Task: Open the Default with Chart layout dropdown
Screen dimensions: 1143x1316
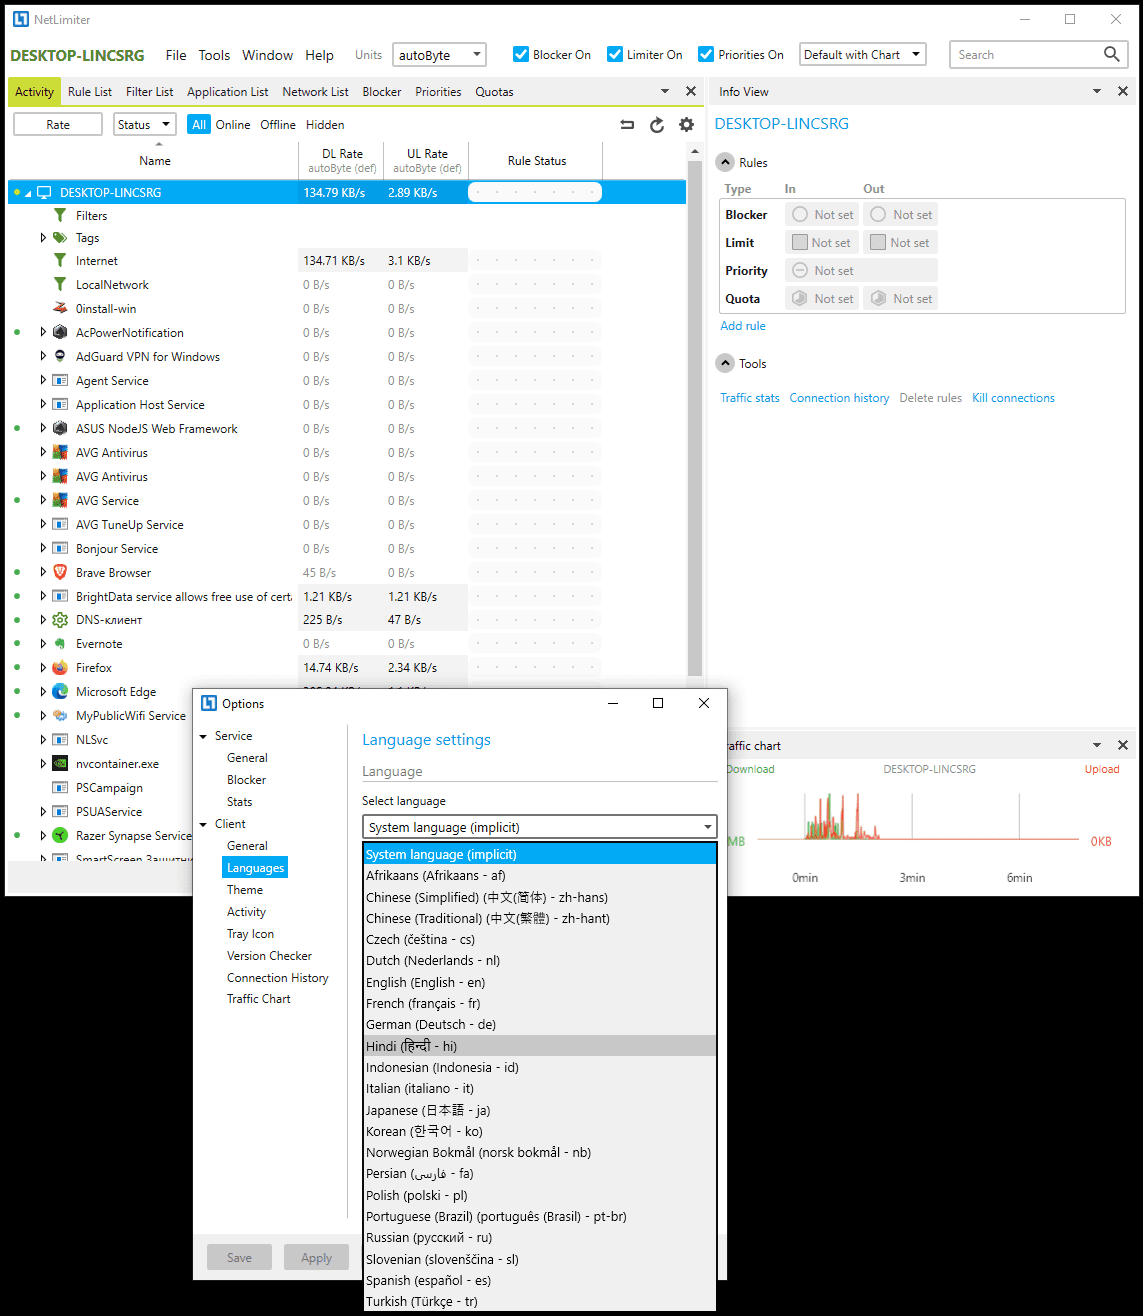Action: point(863,55)
